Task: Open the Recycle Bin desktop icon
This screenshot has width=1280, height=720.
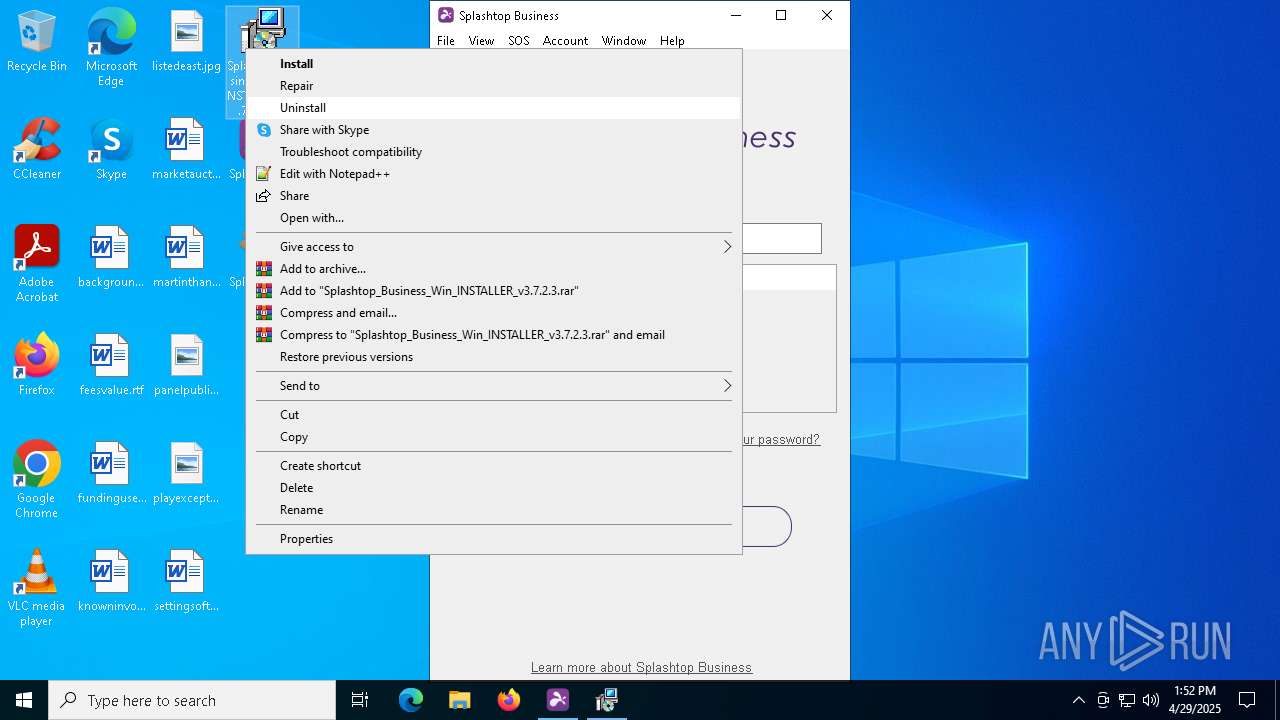Action: [37, 42]
